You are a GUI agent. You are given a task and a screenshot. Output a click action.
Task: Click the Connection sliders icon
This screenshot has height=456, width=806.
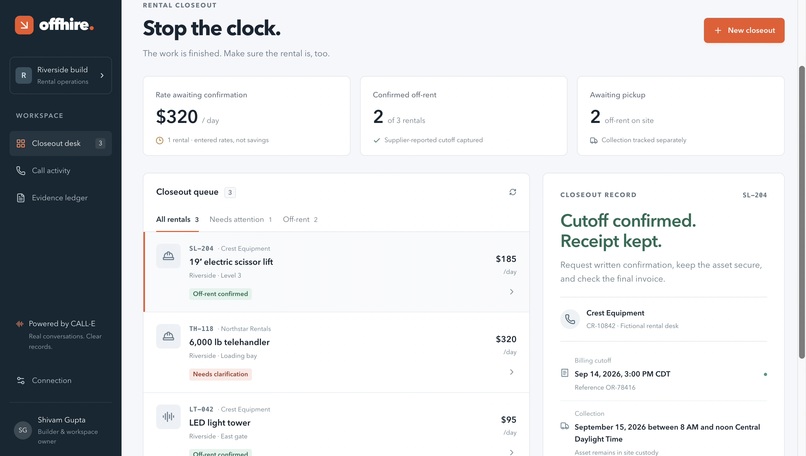[x=21, y=380]
